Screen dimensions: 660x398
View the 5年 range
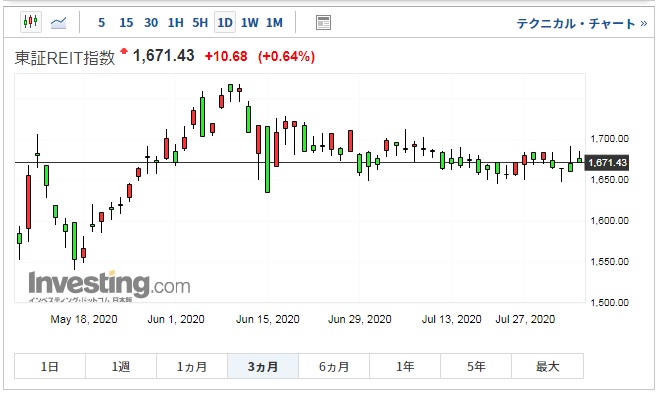point(476,366)
